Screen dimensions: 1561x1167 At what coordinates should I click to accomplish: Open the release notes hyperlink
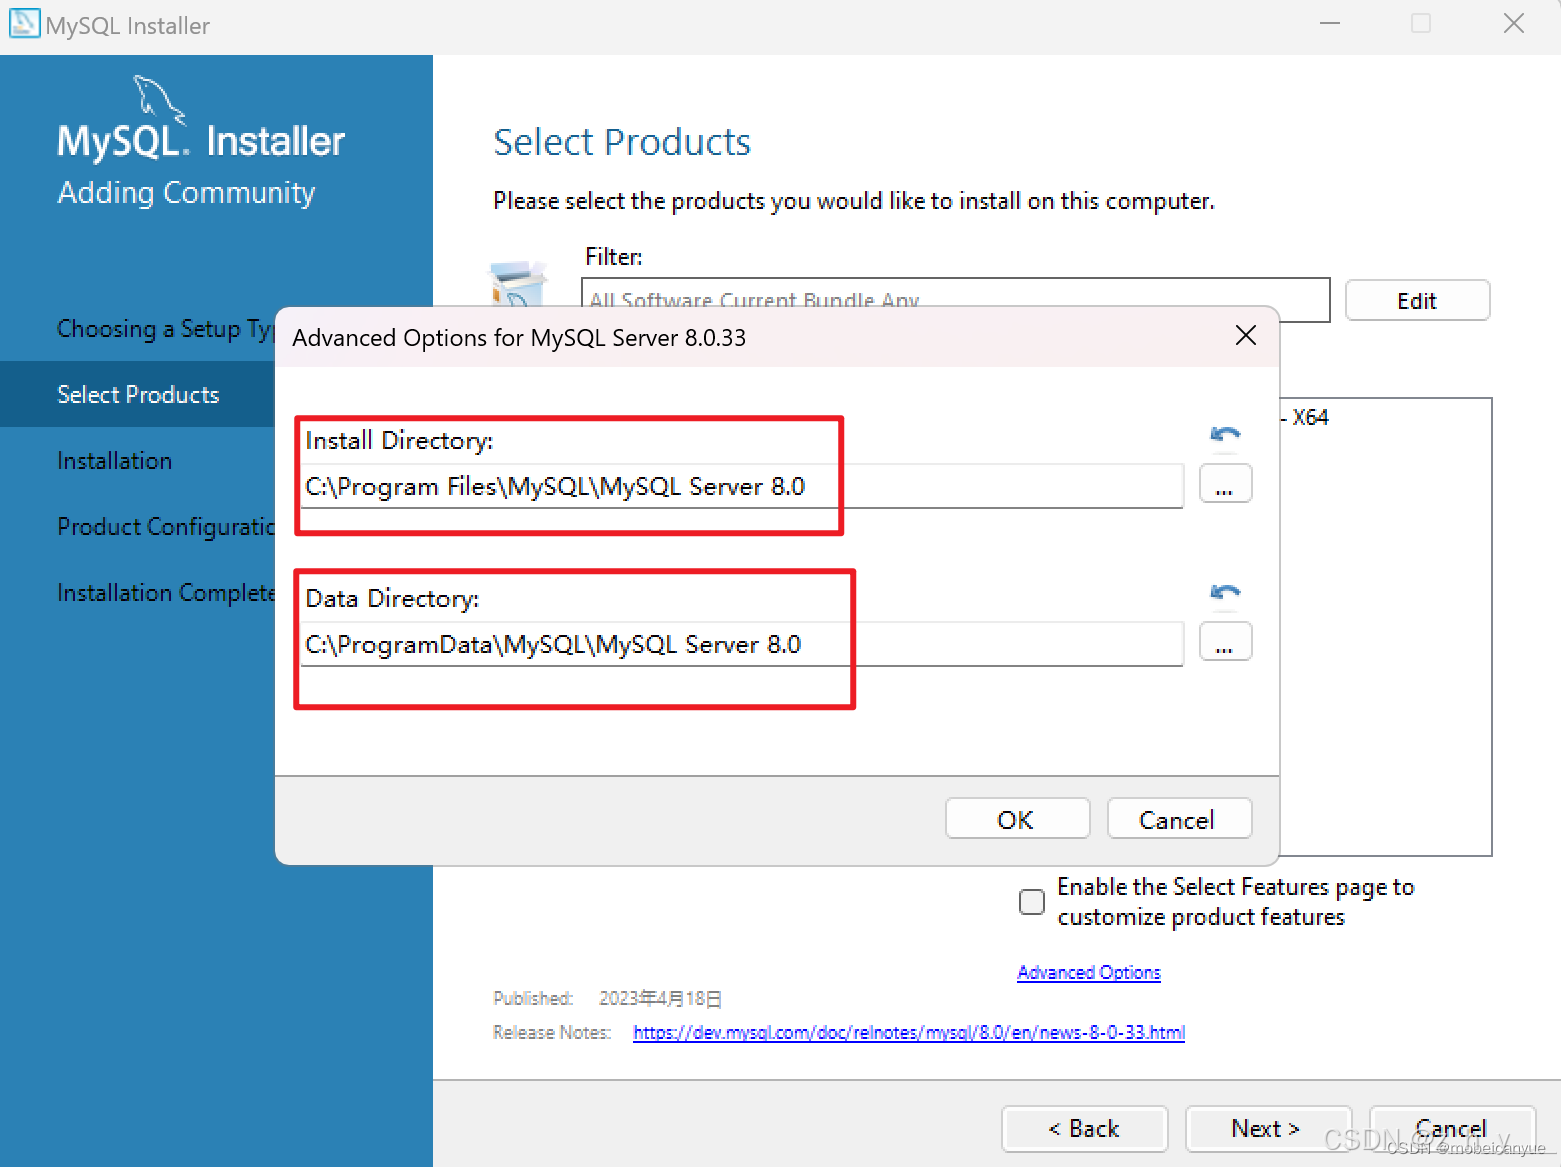pyautogui.click(x=908, y=1032)
